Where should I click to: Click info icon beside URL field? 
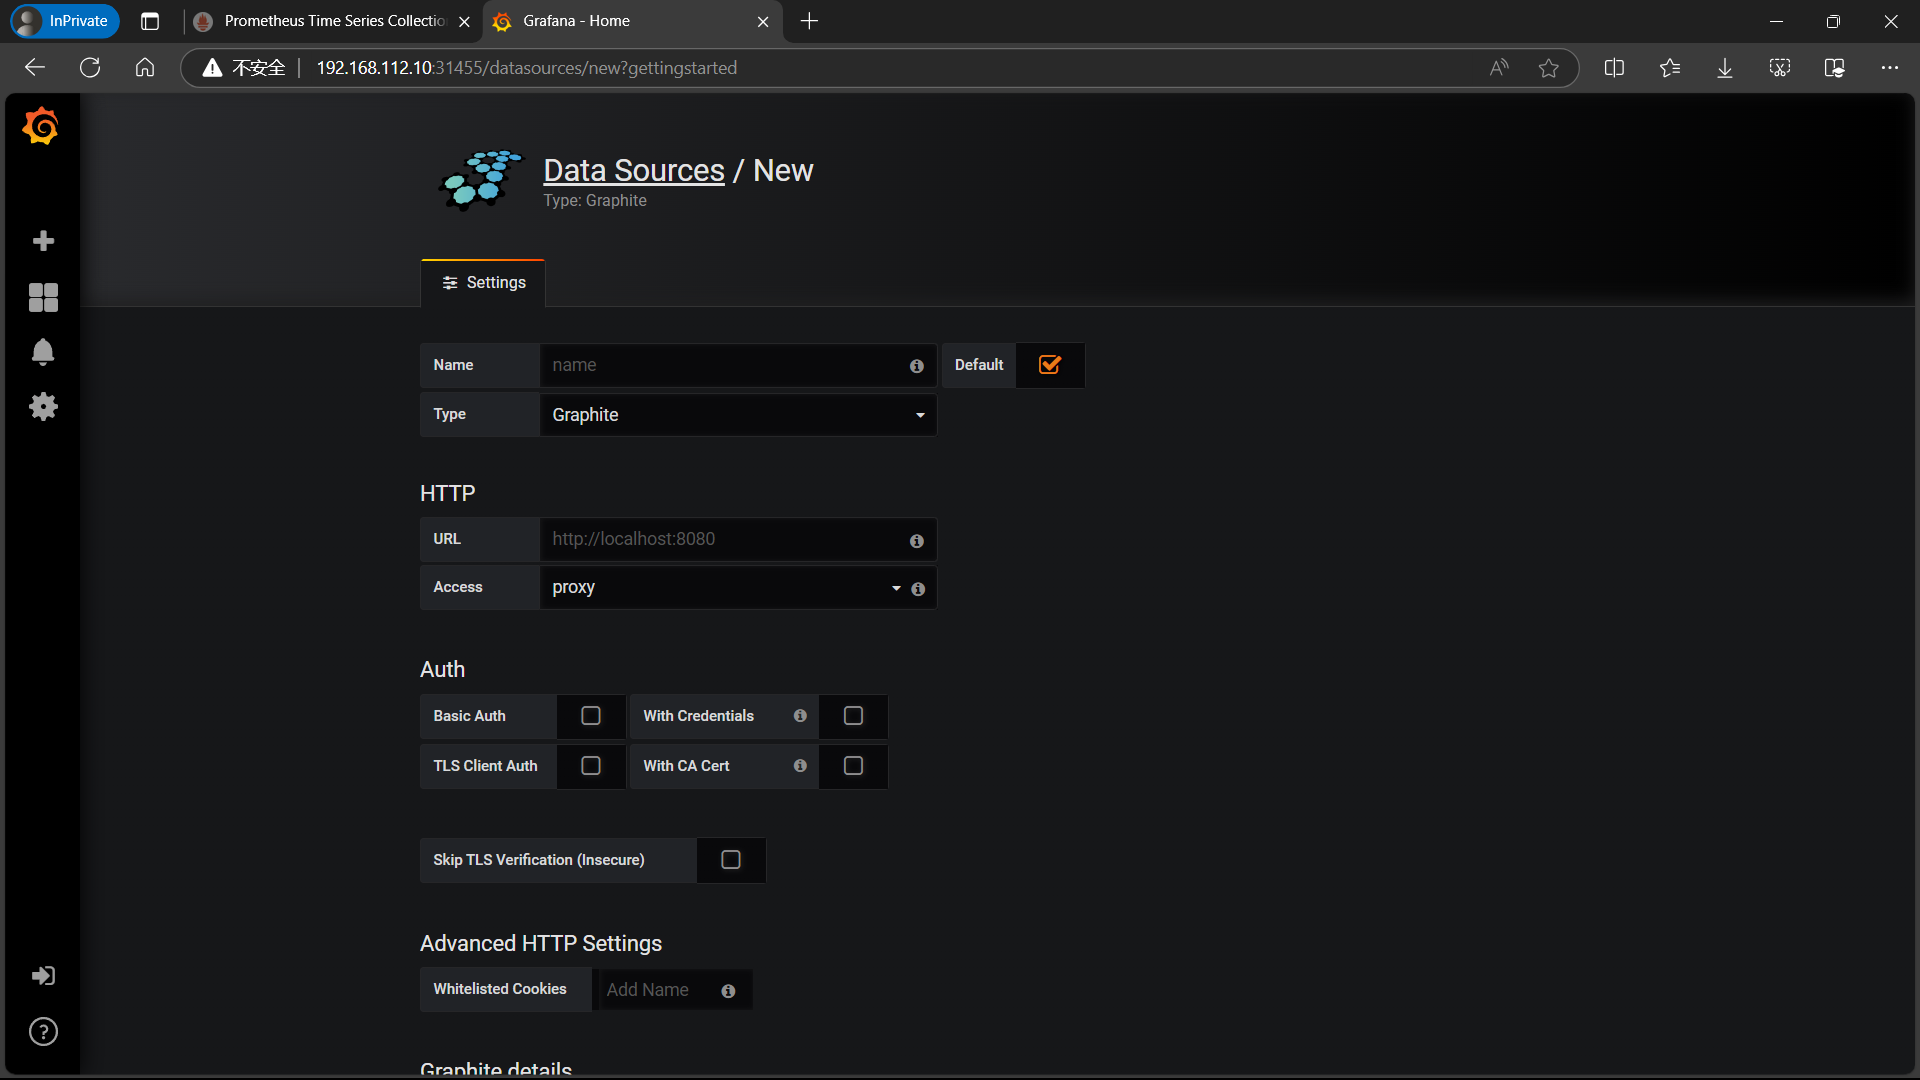pos(916,541)
